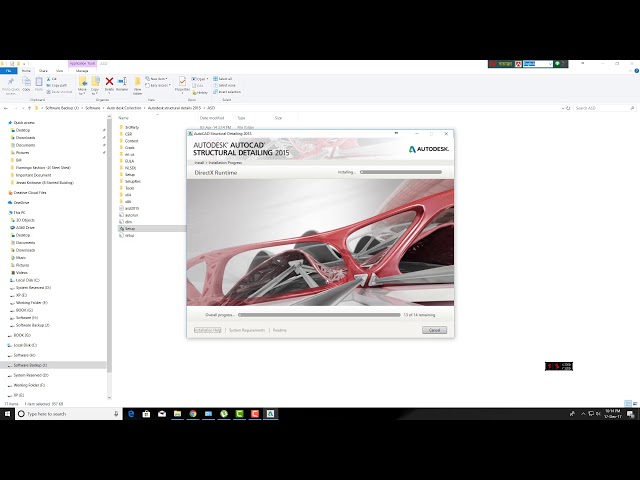The width and height of the screenshot is (640, 480).
Task: Click the Up one level arrow
Action: [29, 108]
